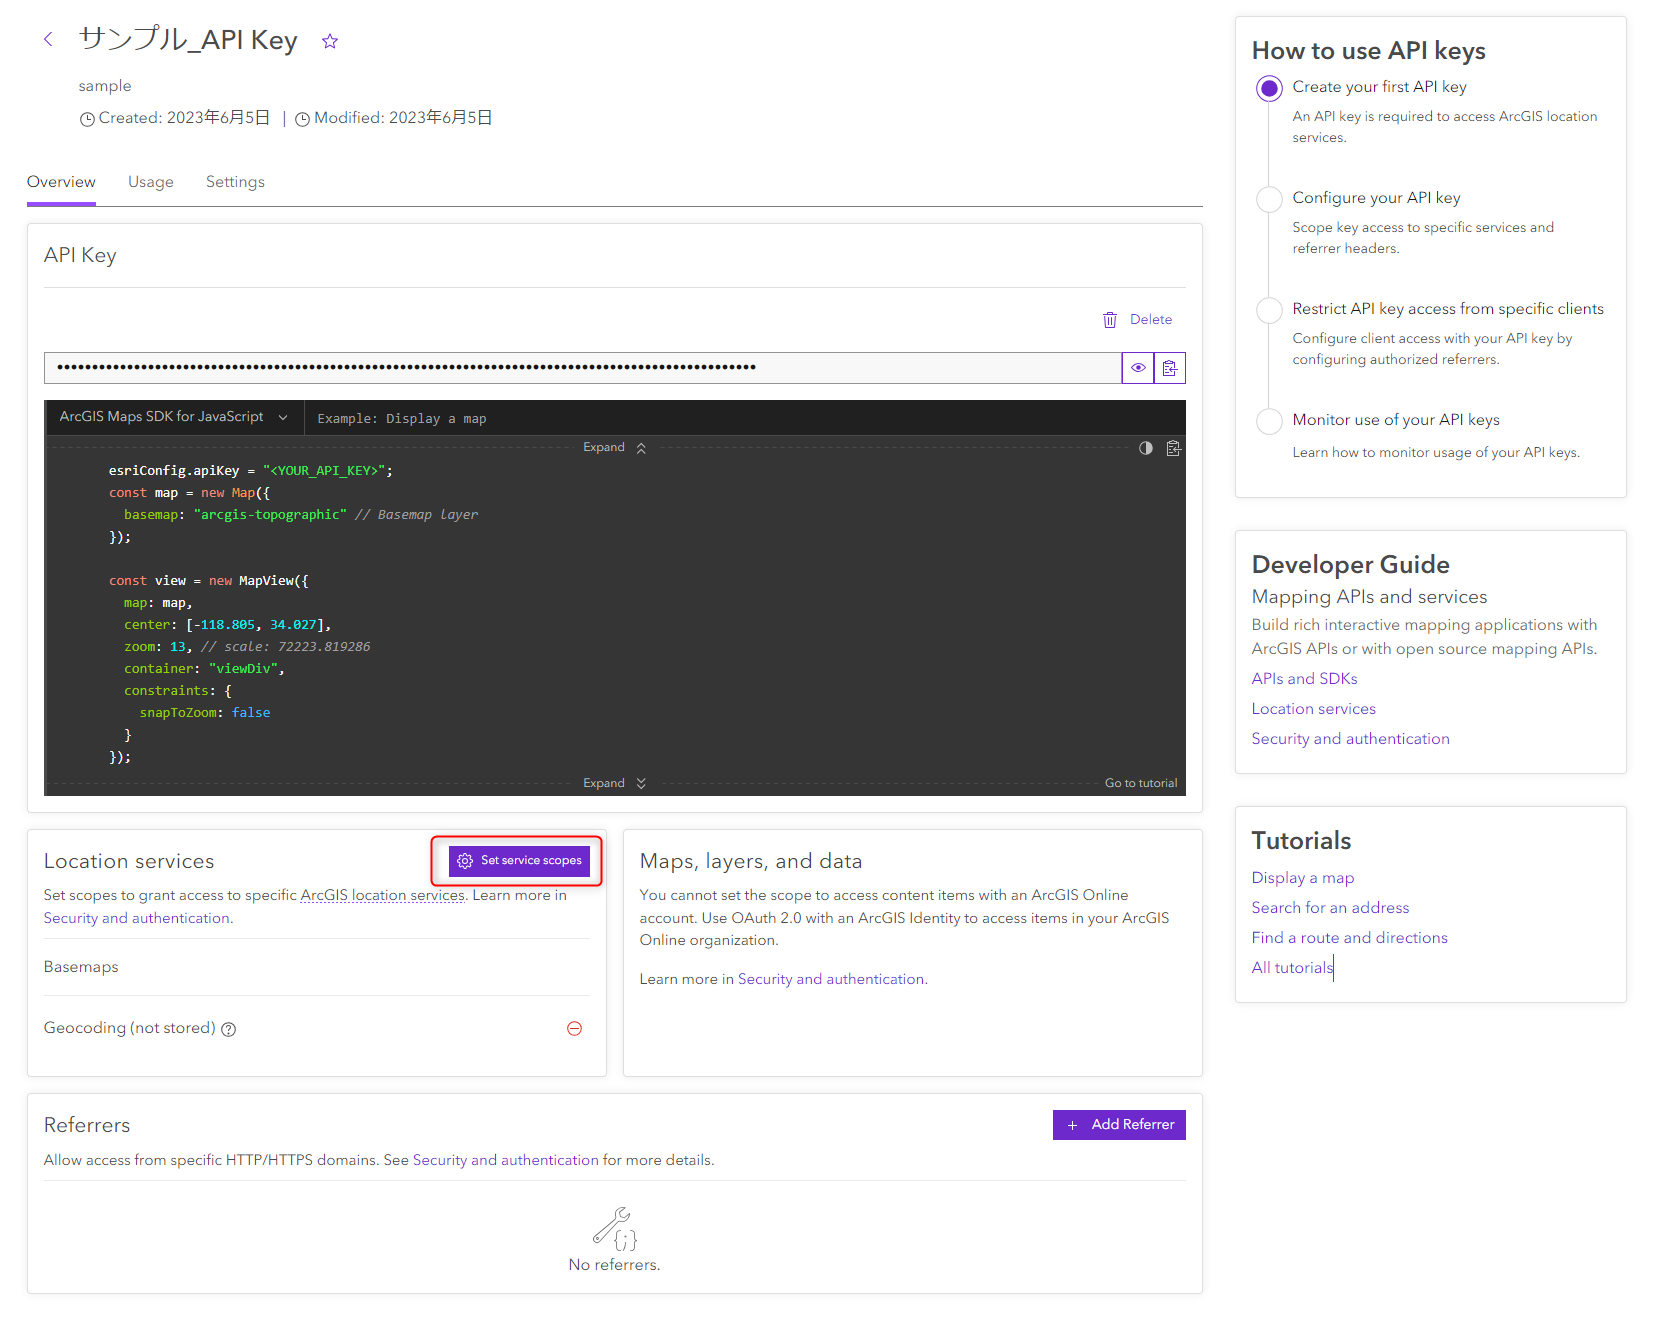Favorite this API key with star icon
The image size is (1656, 1342).
tap(330, 41)
